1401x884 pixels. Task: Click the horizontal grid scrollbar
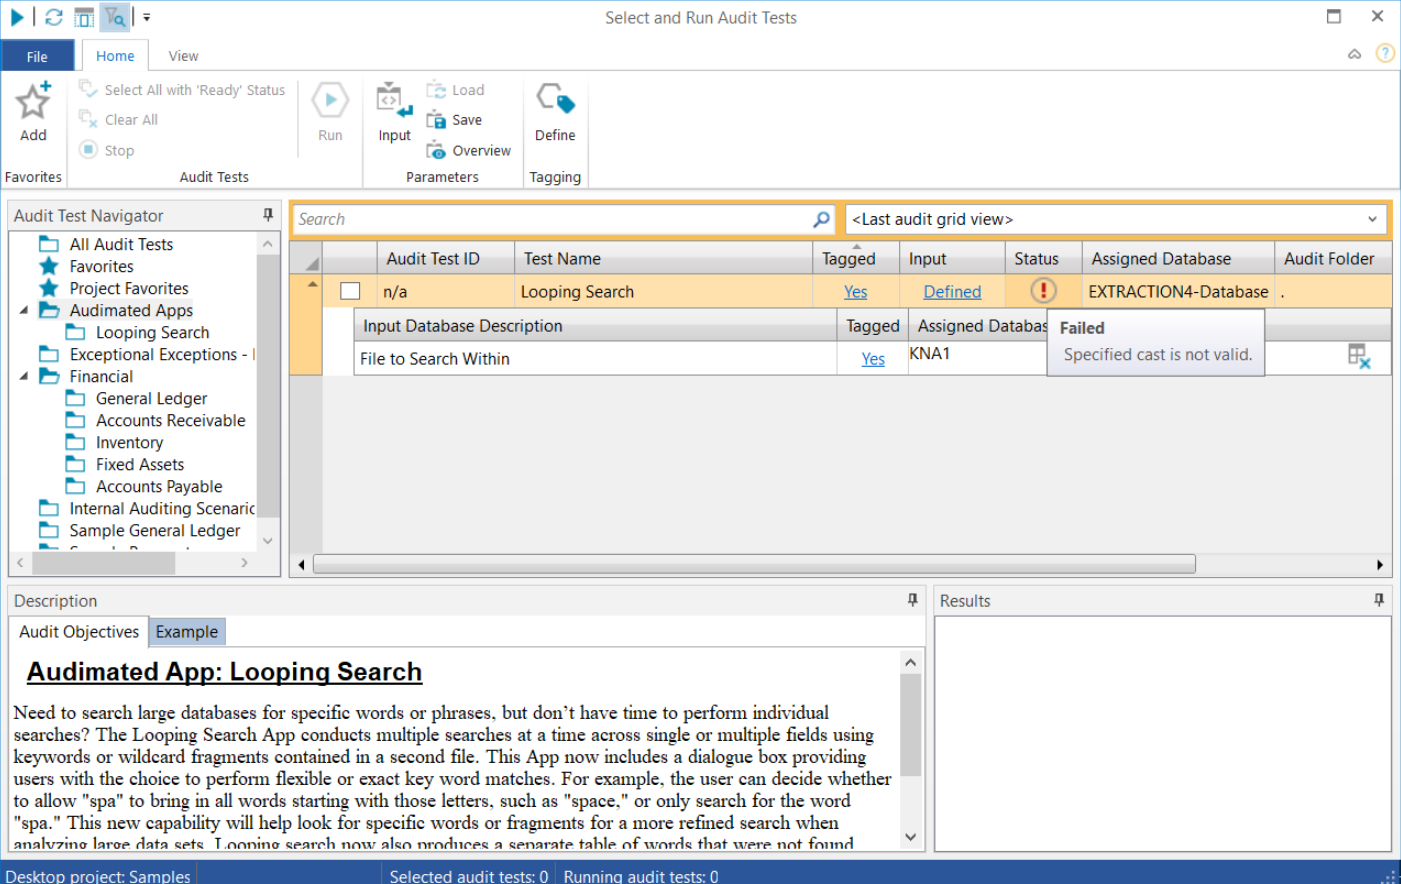coord(754,565)
